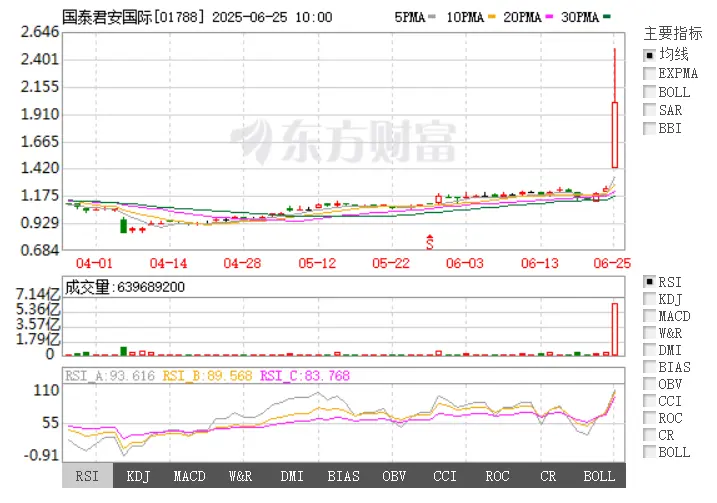Open the RSI tab at the bottom
The image size is (717, 503).
(88, 476)
